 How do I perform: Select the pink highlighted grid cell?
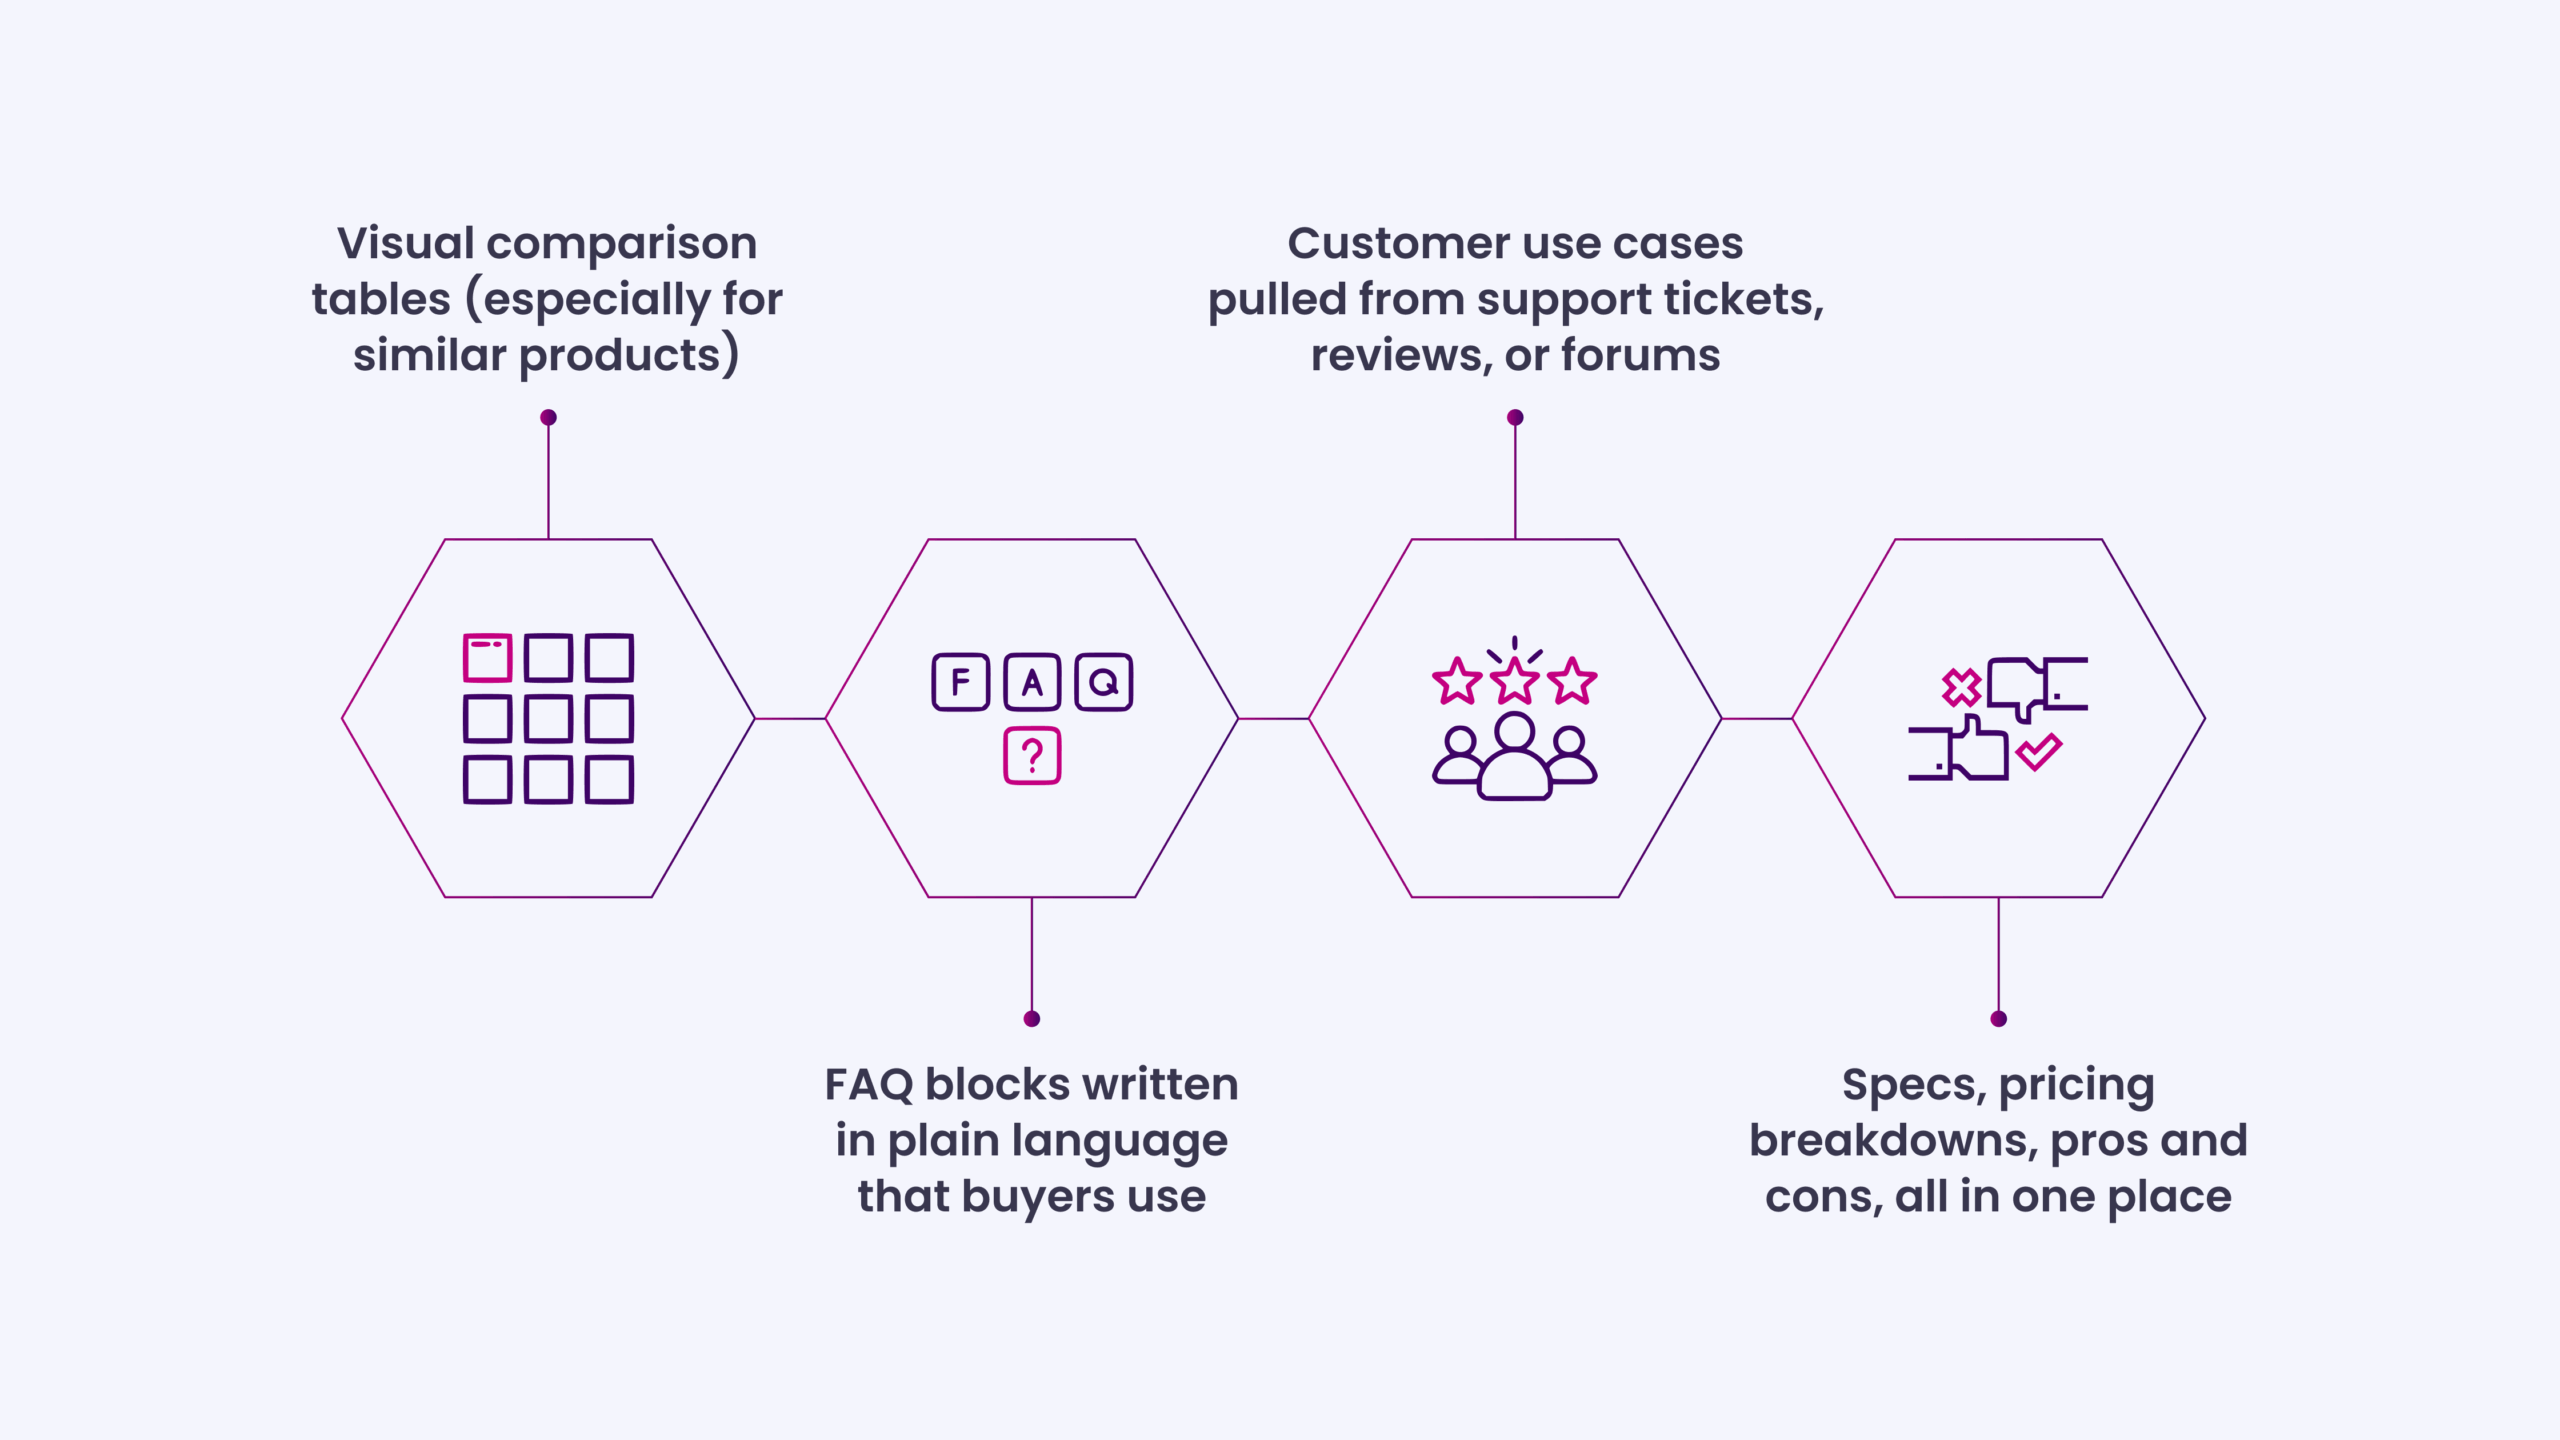coord(487,658)
